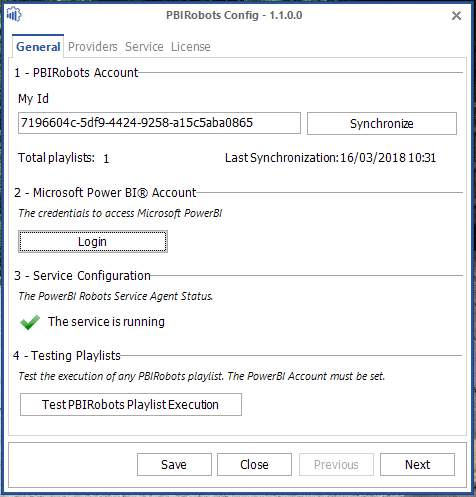Close the PBIRobots Config window with X
This screenshot has height=497, width=476.
coord(456,15)
